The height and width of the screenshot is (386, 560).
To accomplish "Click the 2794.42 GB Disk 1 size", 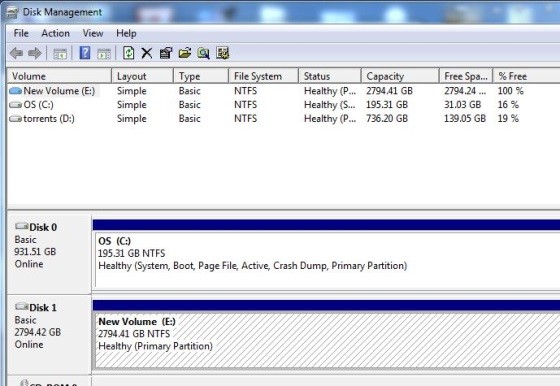I will click(x=38, y=332).
